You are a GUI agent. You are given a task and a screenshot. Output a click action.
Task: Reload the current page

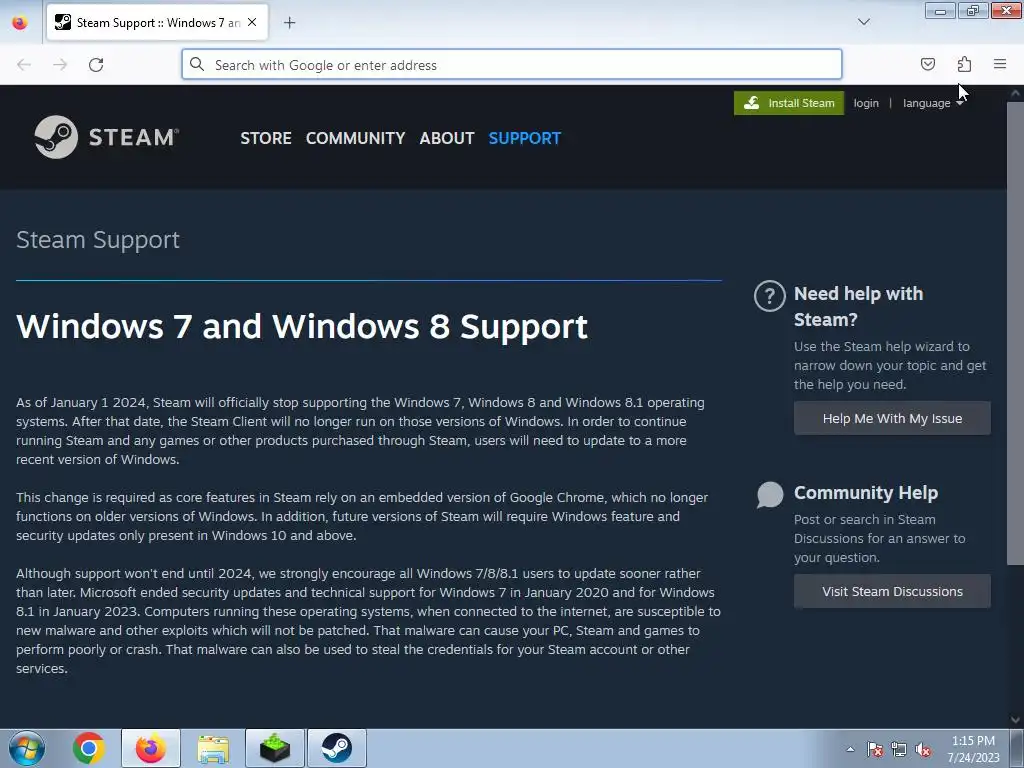pos(96,65)
